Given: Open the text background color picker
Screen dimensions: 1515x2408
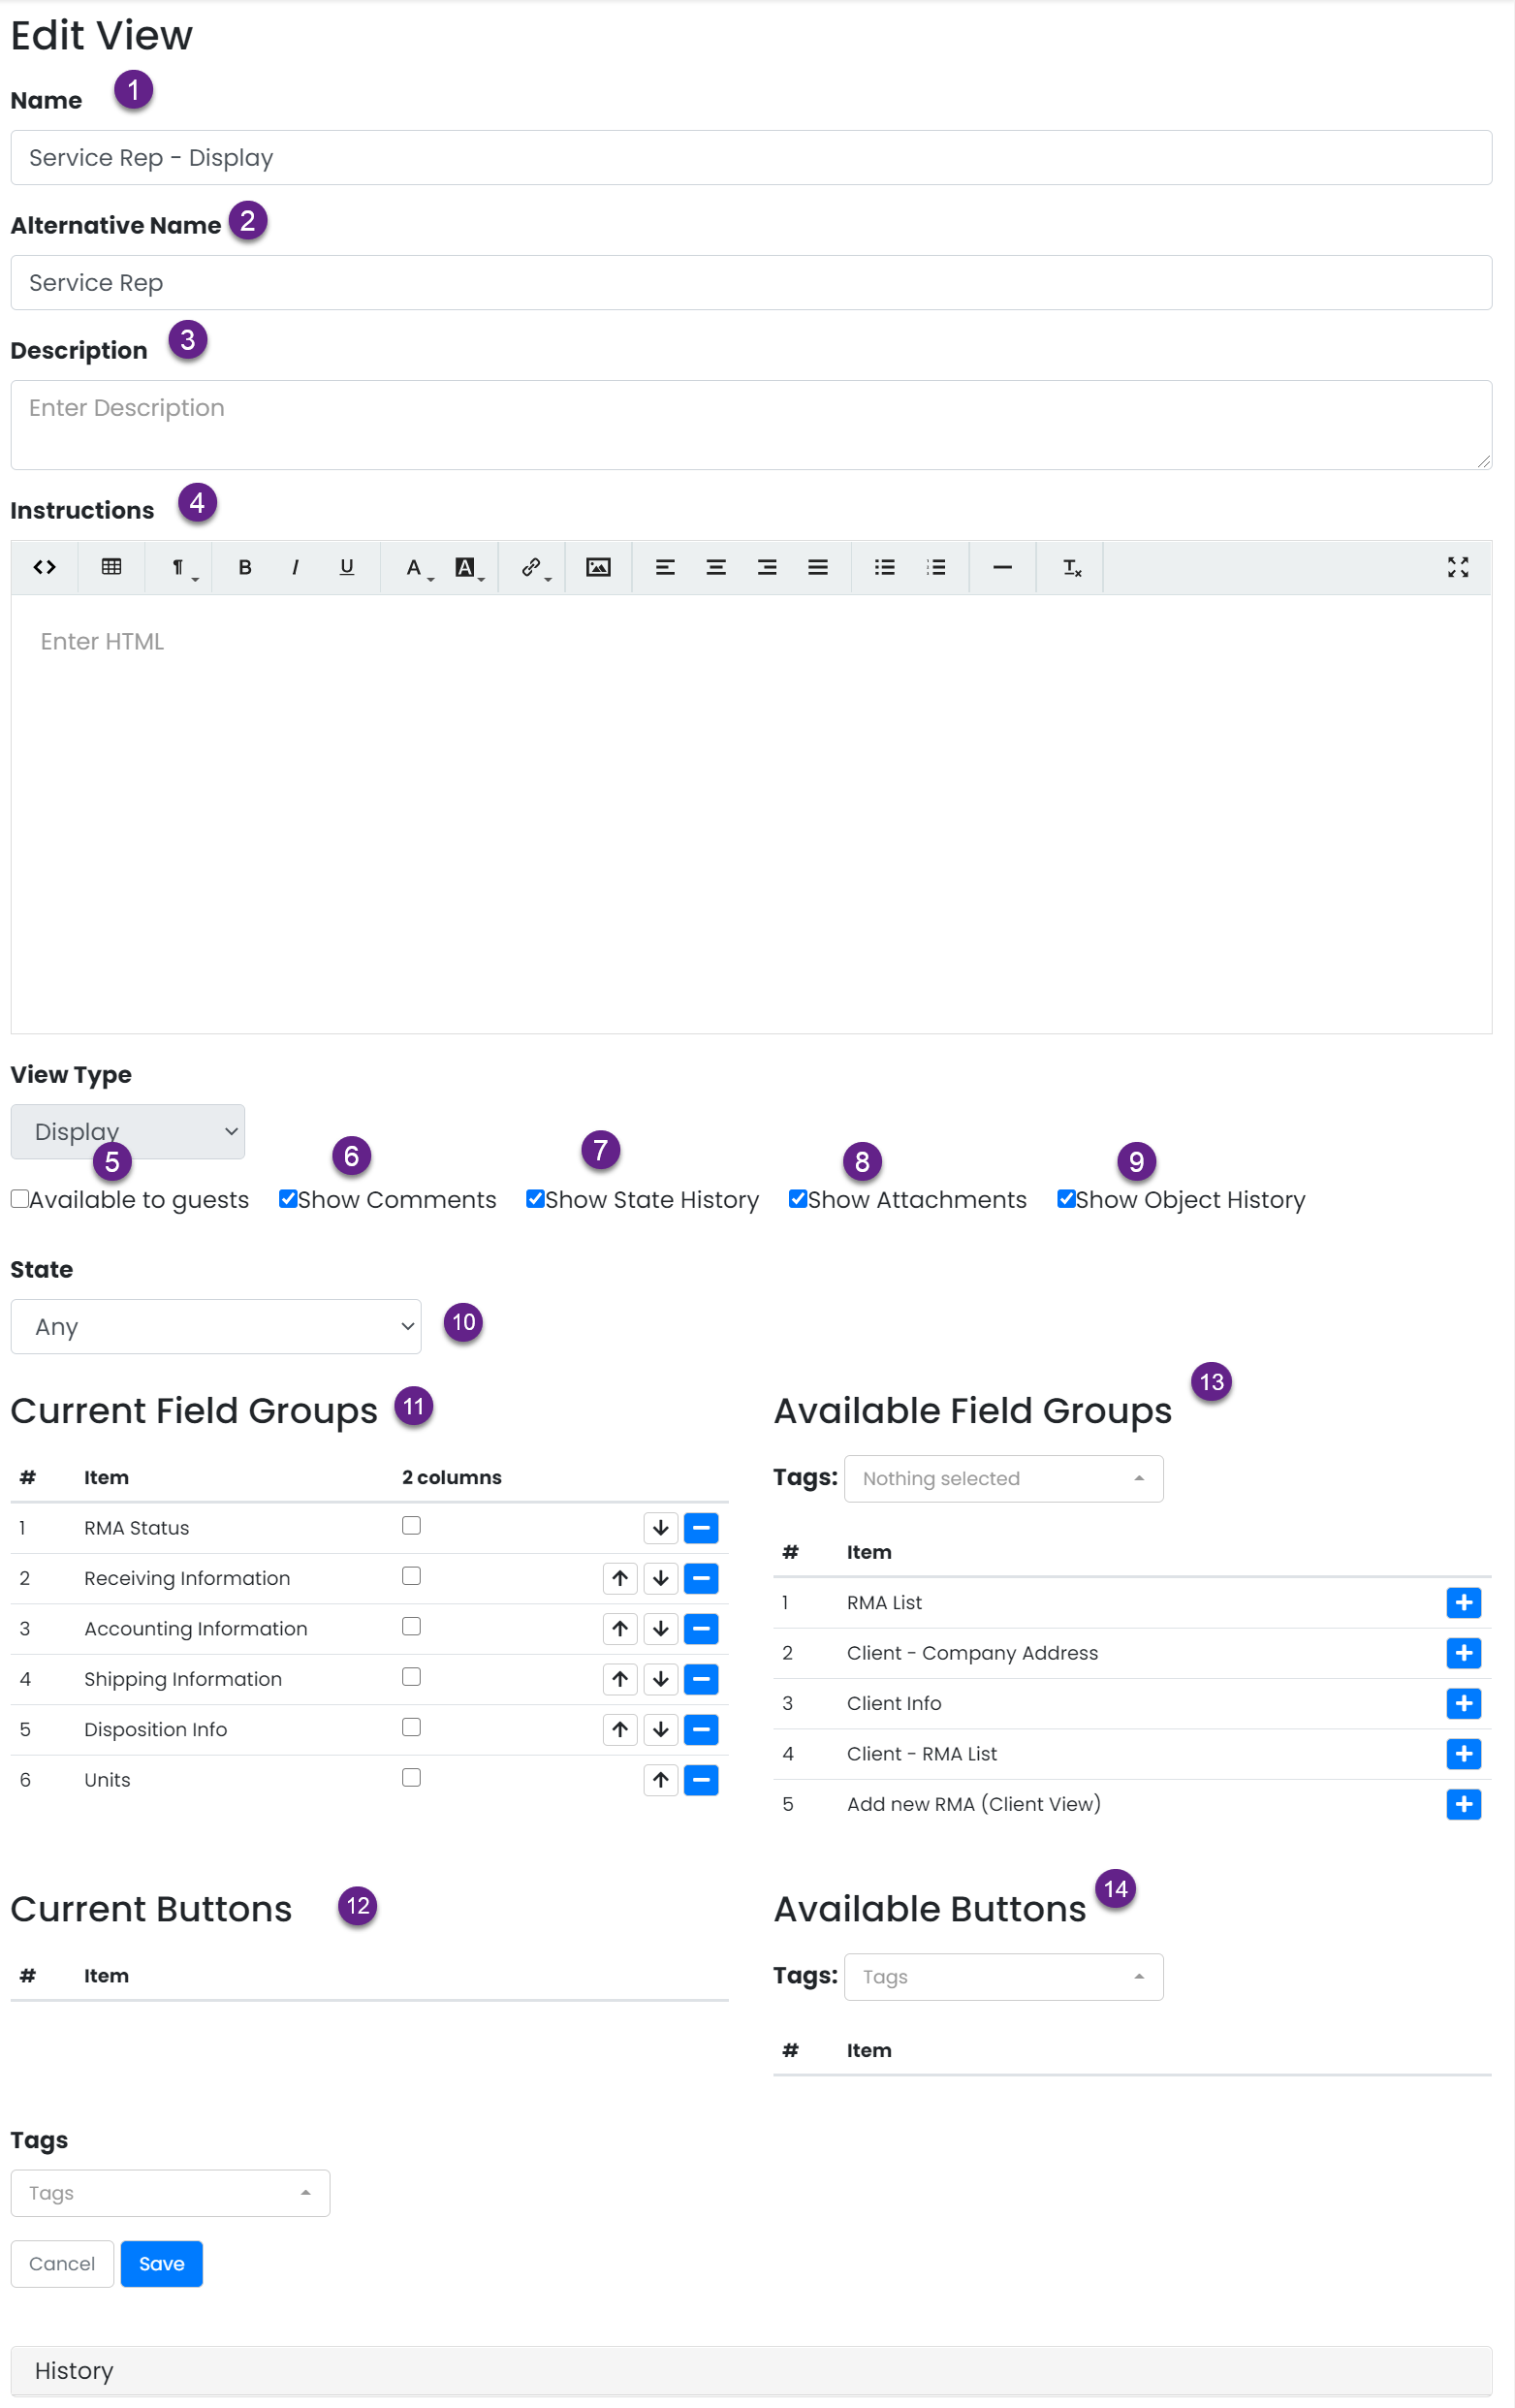Looking at the screenshot, I should tap(466, 567).
